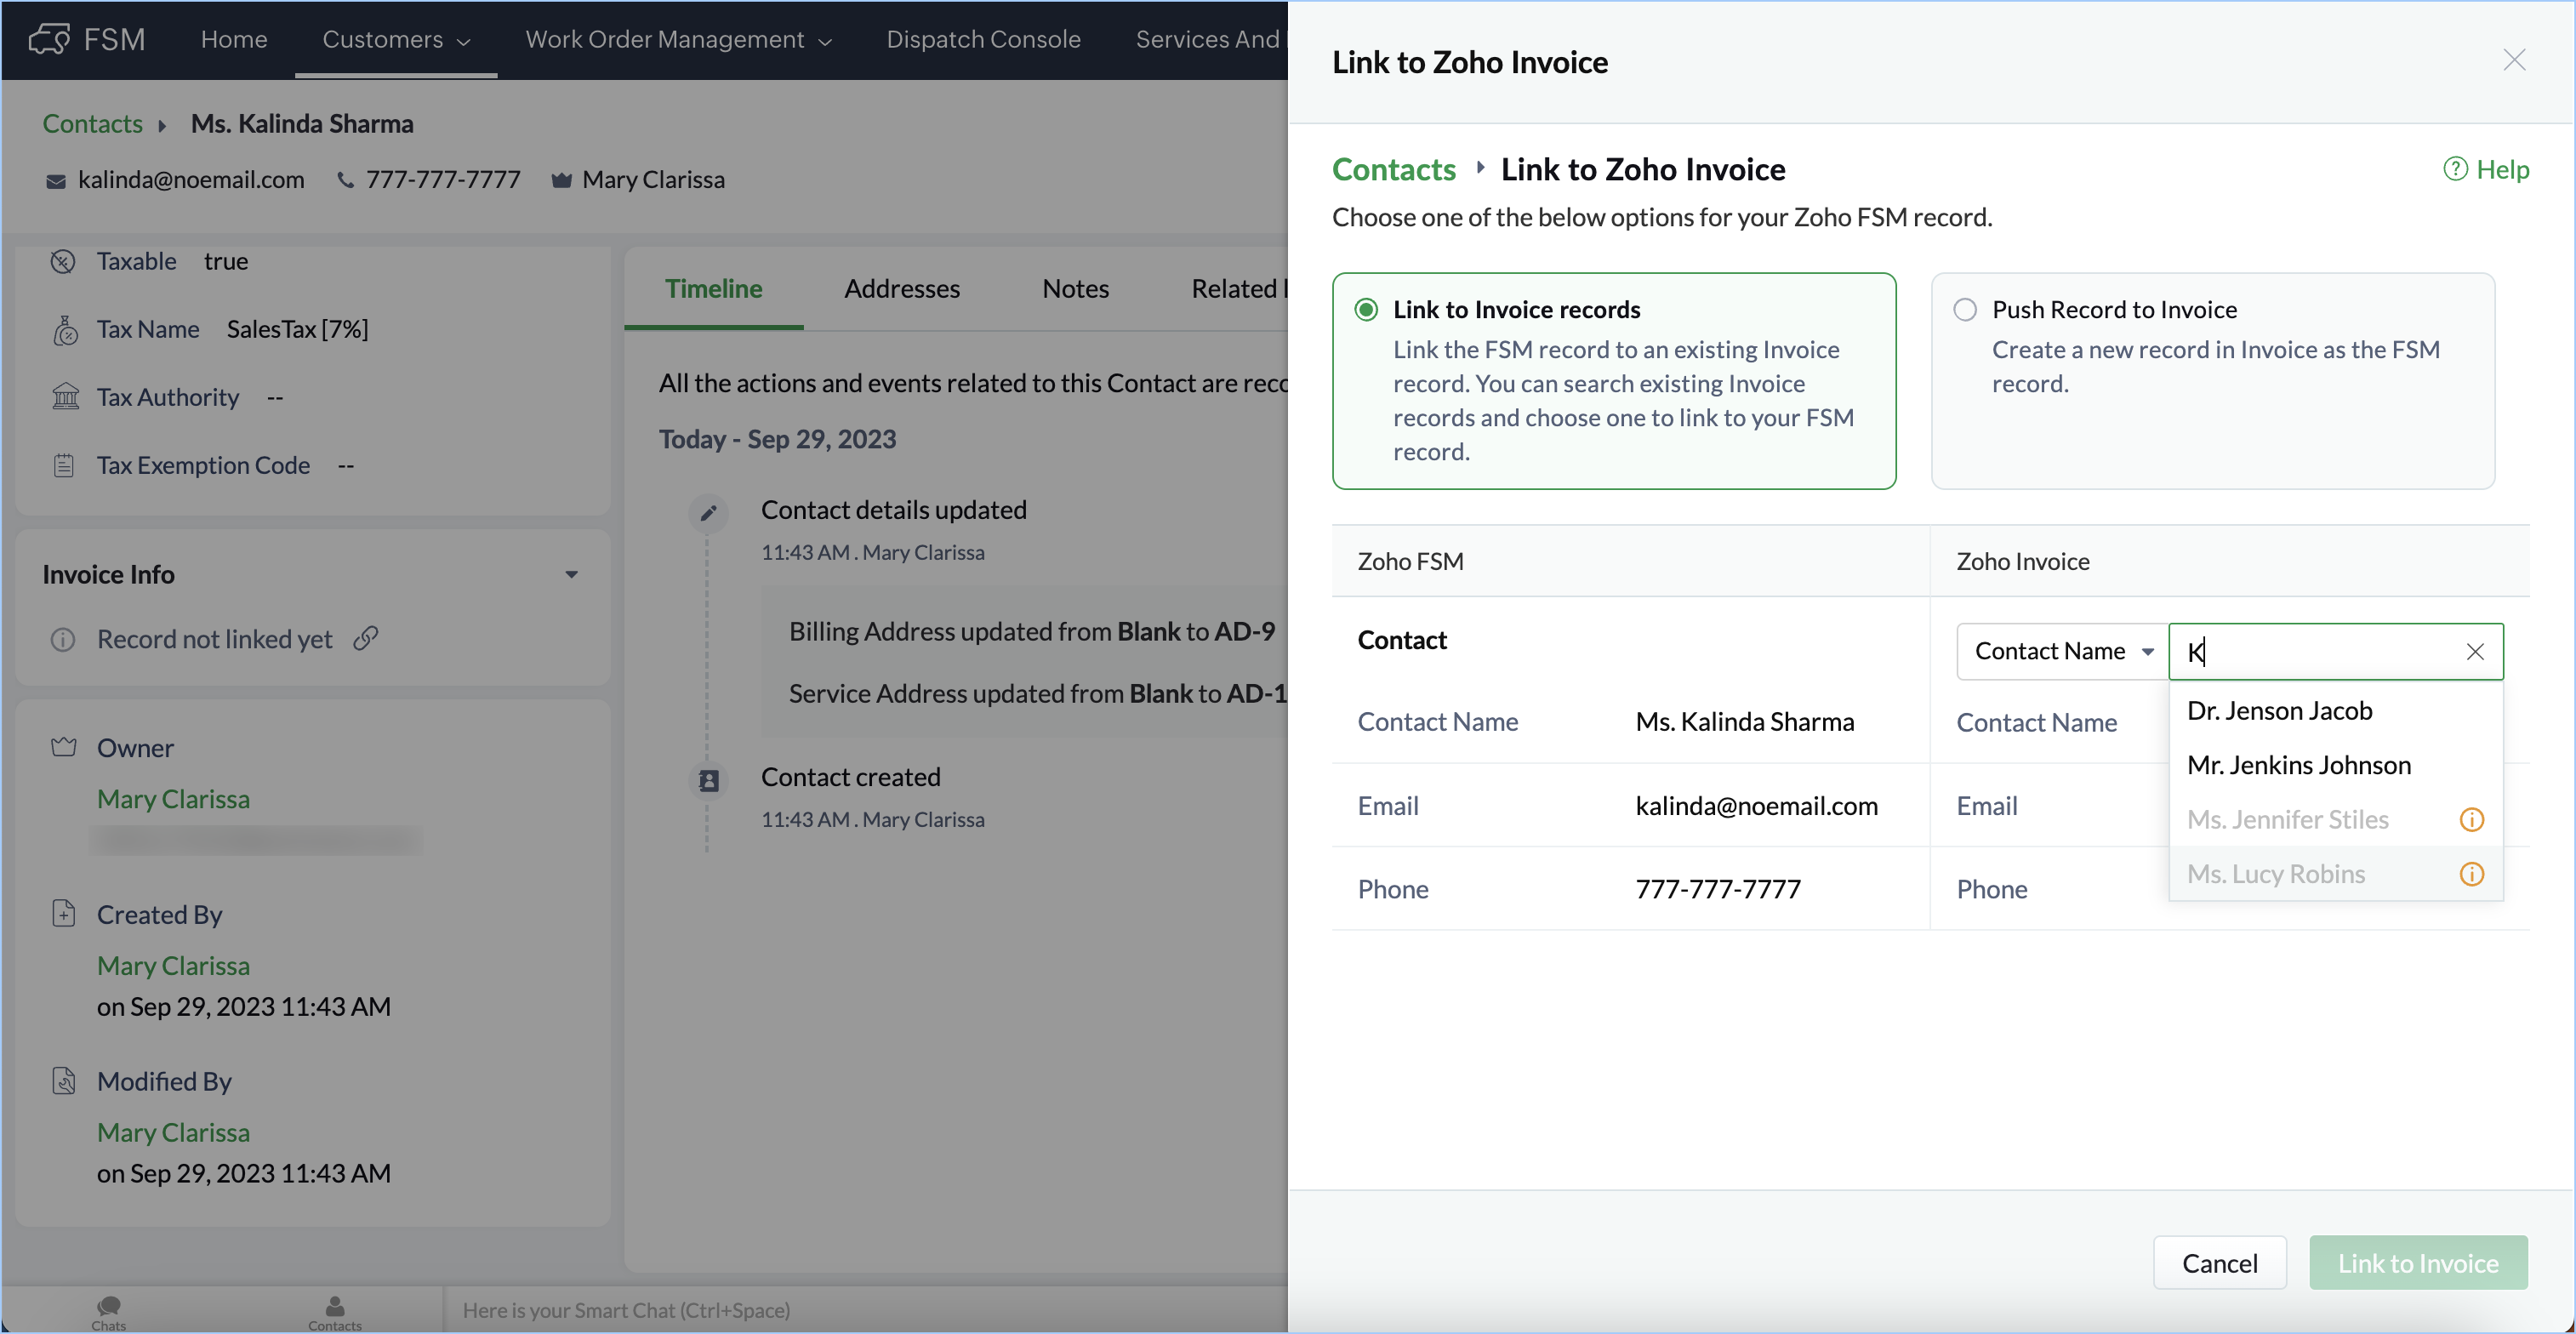
Task: Click the phone icon beside 777-777-7777
Action: coord(345,180)
